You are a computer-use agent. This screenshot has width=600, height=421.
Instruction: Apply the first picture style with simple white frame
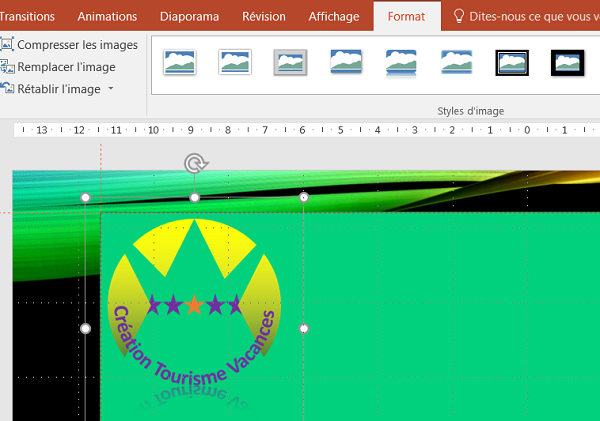(179, 62)
